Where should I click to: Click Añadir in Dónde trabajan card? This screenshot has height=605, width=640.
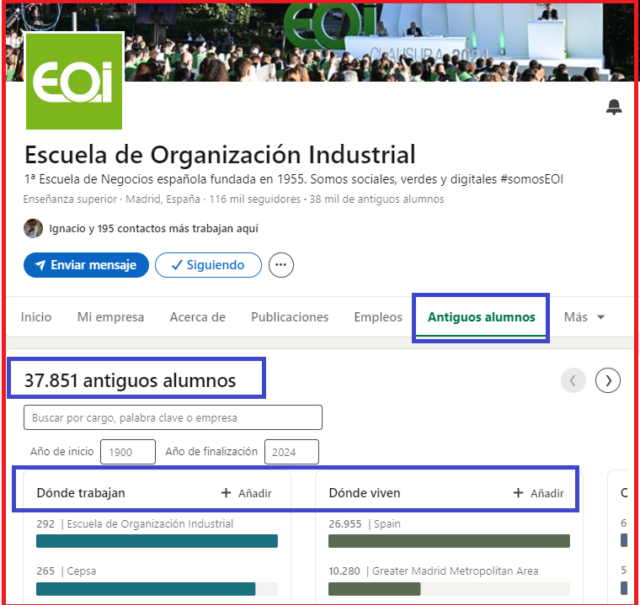pyautogui.click(x=247, y=493)
